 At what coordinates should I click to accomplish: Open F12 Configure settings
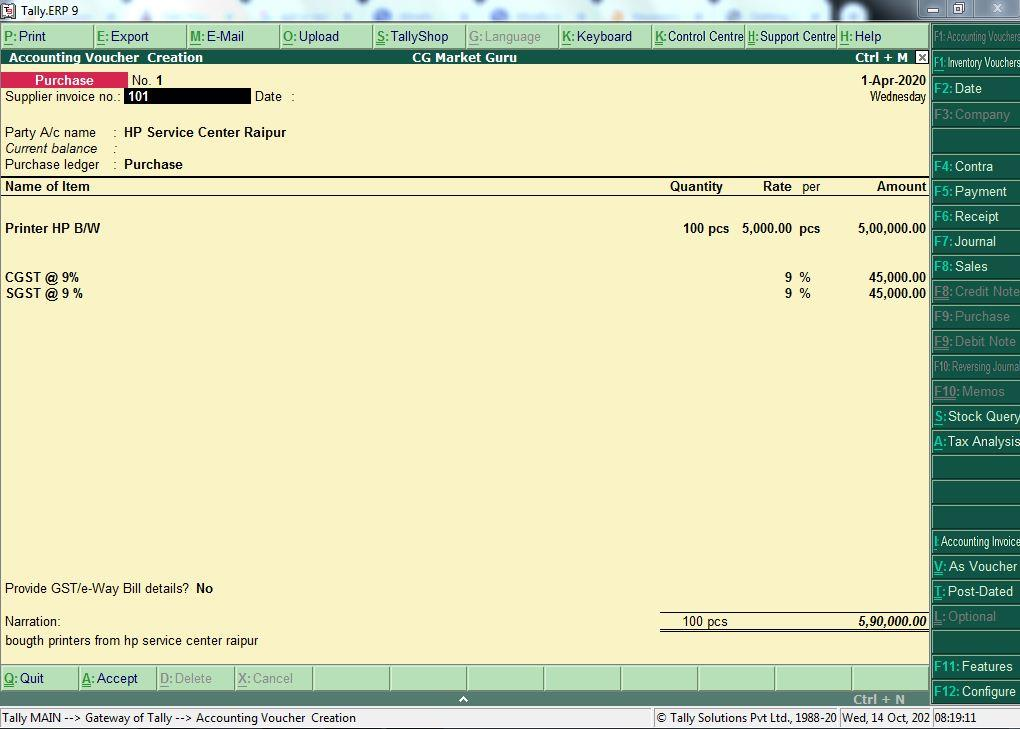coord(975,691)
